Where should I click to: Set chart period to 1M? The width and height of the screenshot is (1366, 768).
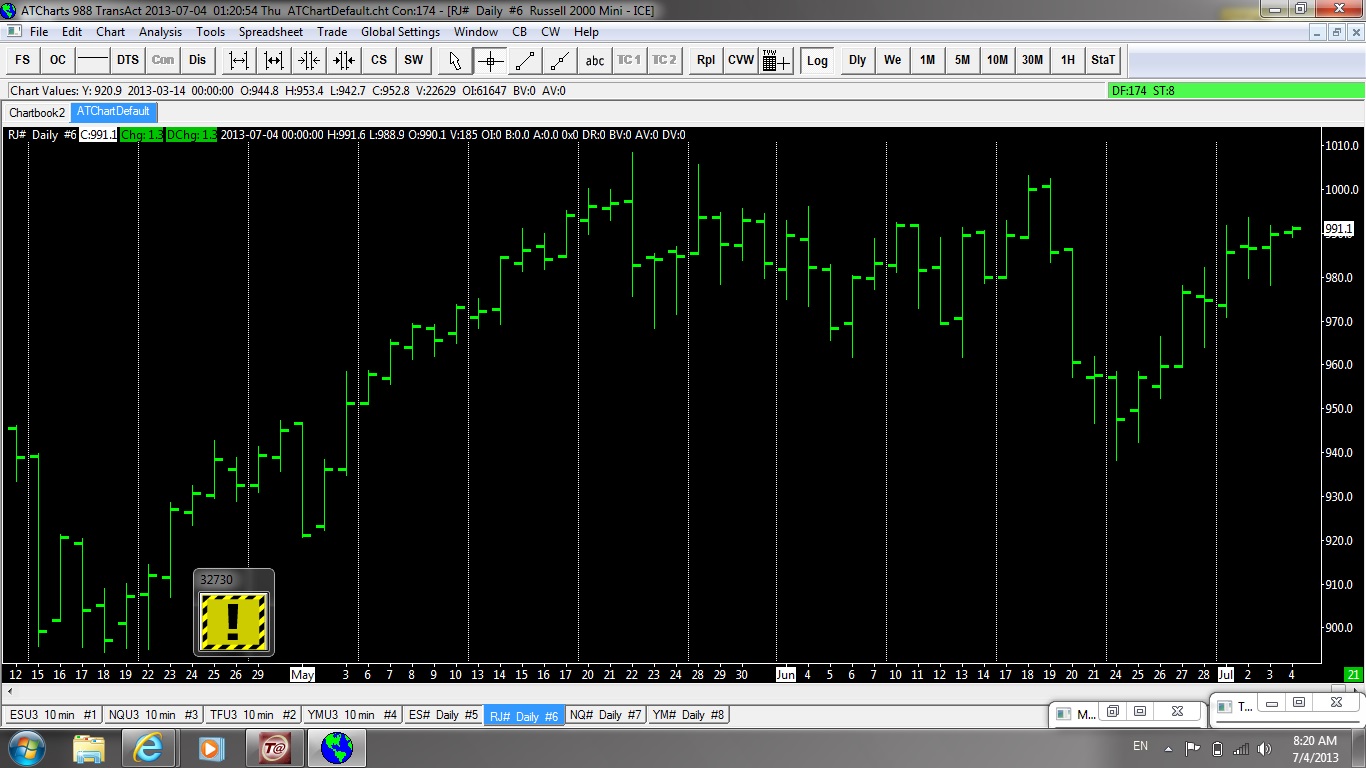(928, 60)
